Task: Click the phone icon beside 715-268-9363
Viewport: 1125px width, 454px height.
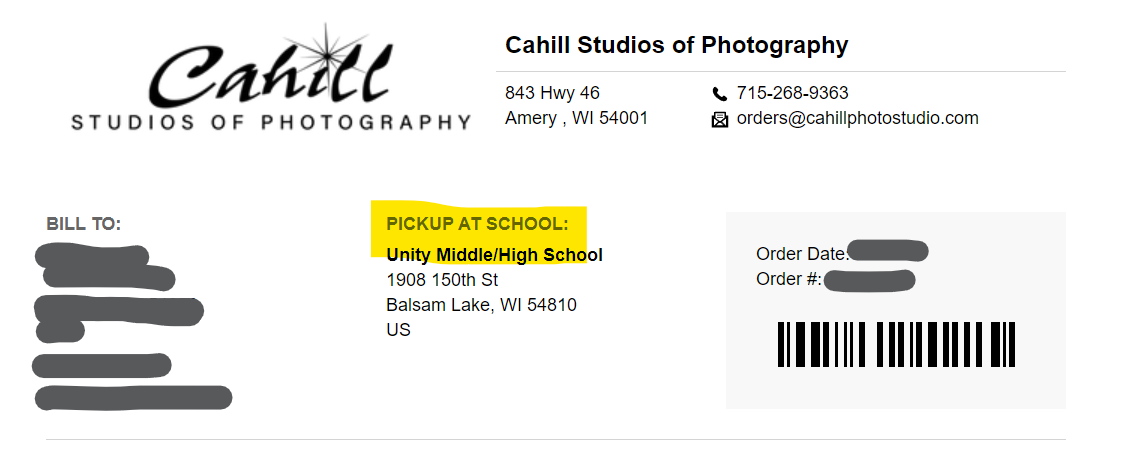Action: 719,94
